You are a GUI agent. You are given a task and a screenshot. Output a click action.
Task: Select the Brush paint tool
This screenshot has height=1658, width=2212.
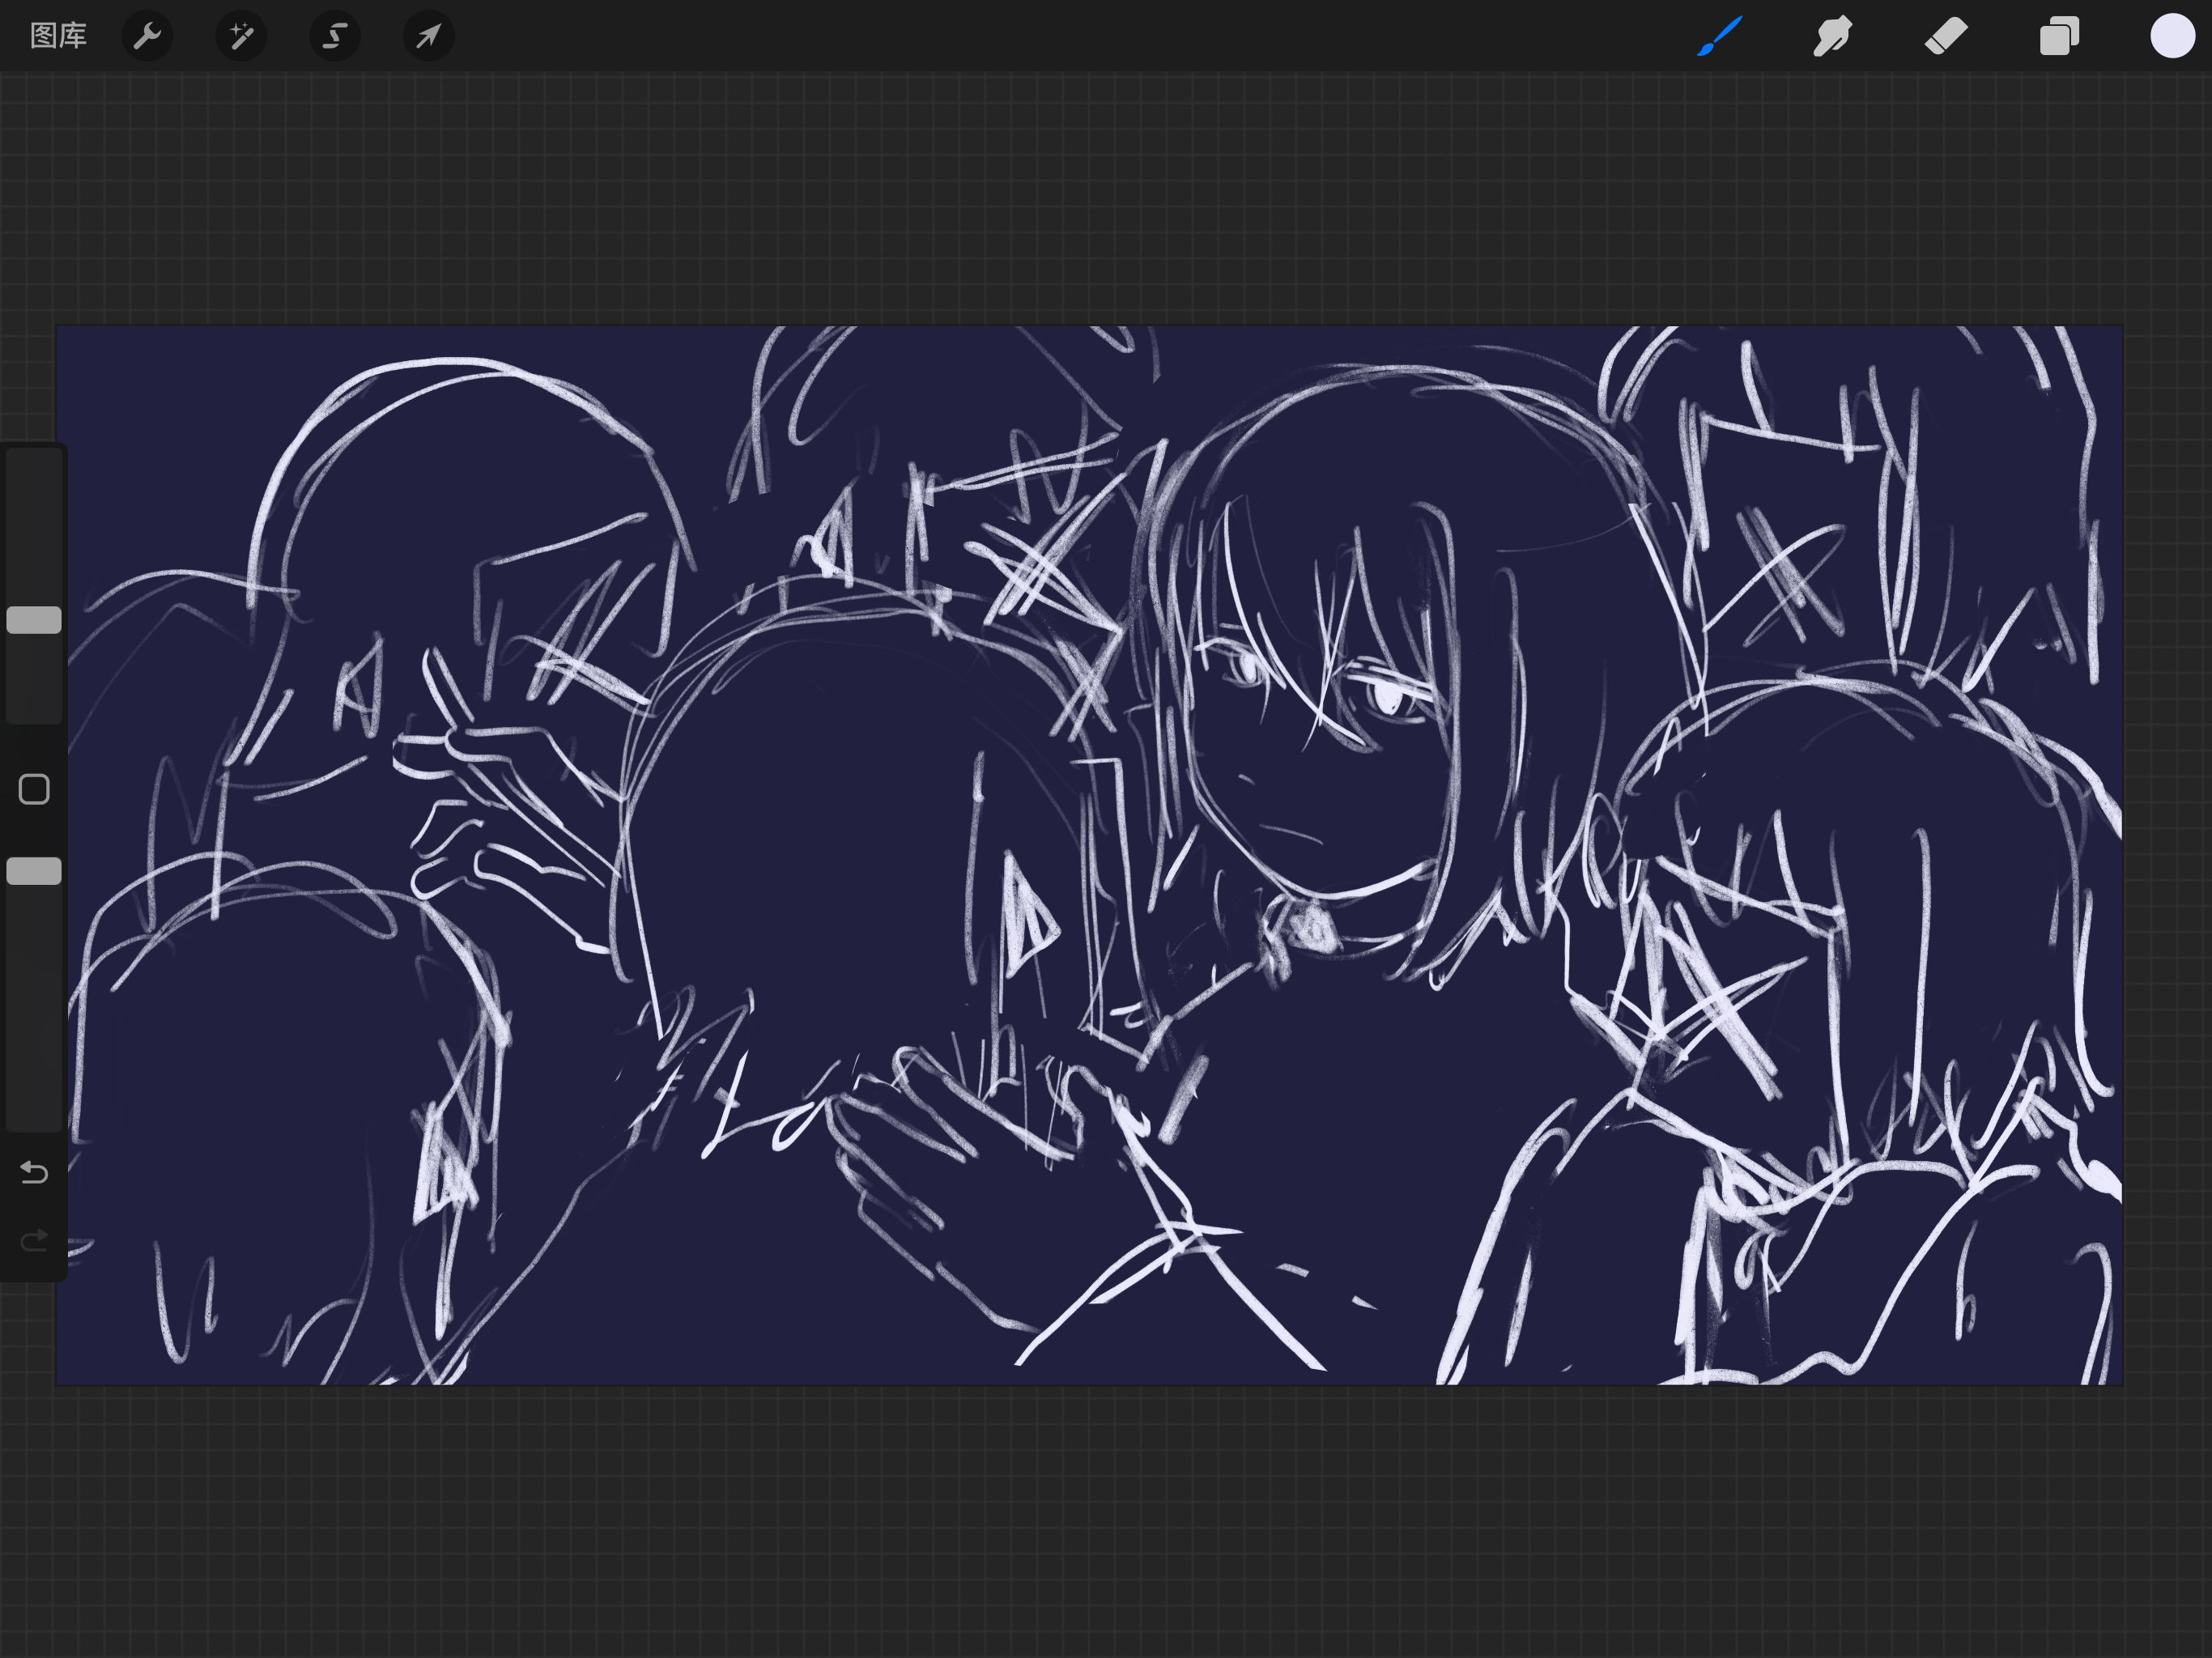click(1719, 36)
